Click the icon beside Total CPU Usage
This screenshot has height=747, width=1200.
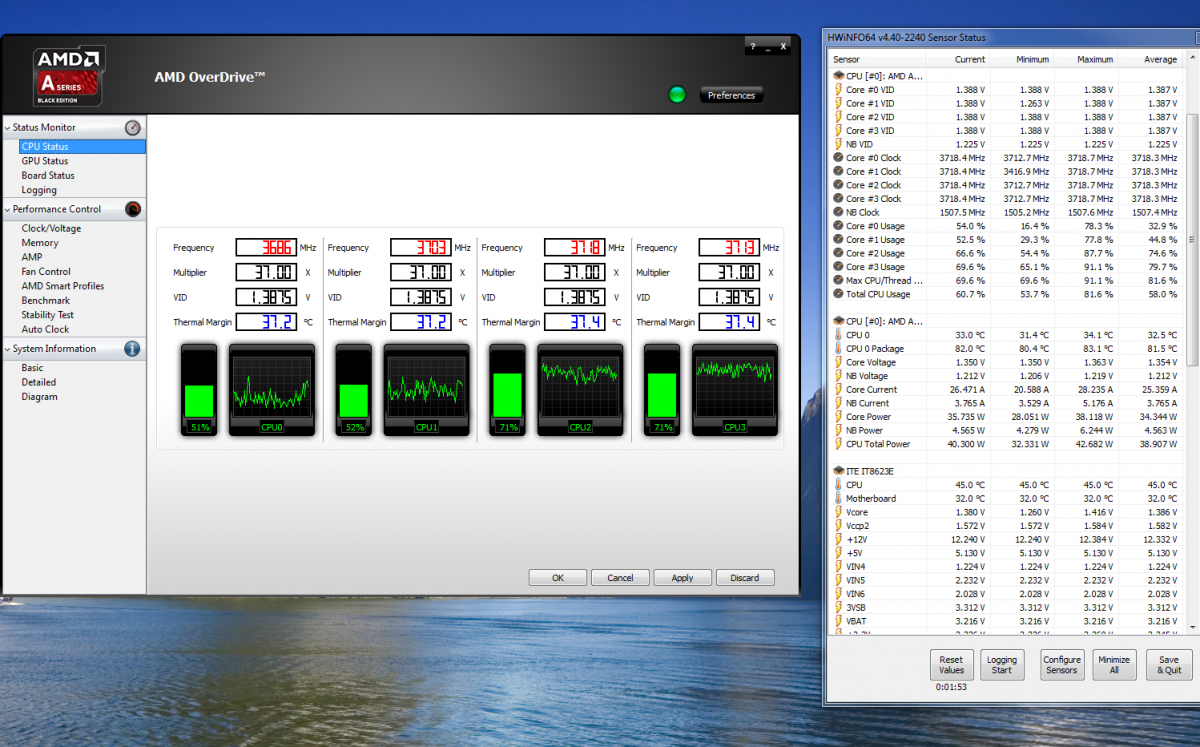838,294
